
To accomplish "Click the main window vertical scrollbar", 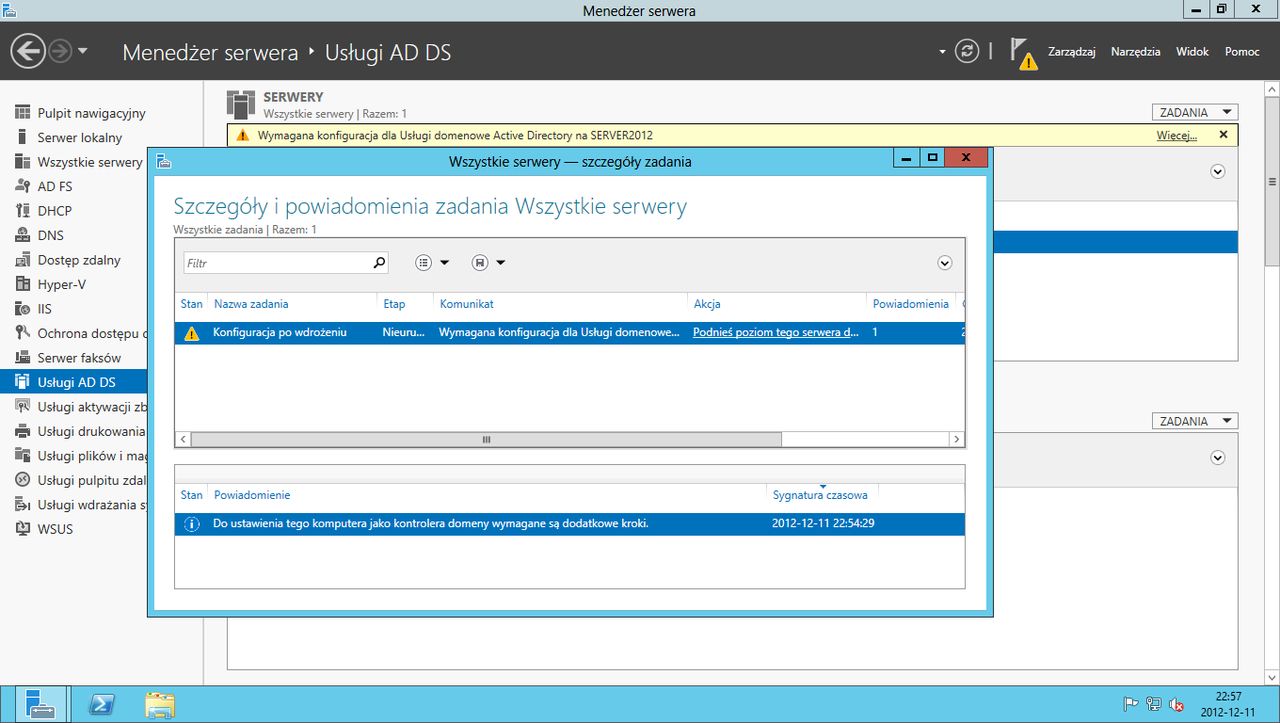I will pos(1272,183).
